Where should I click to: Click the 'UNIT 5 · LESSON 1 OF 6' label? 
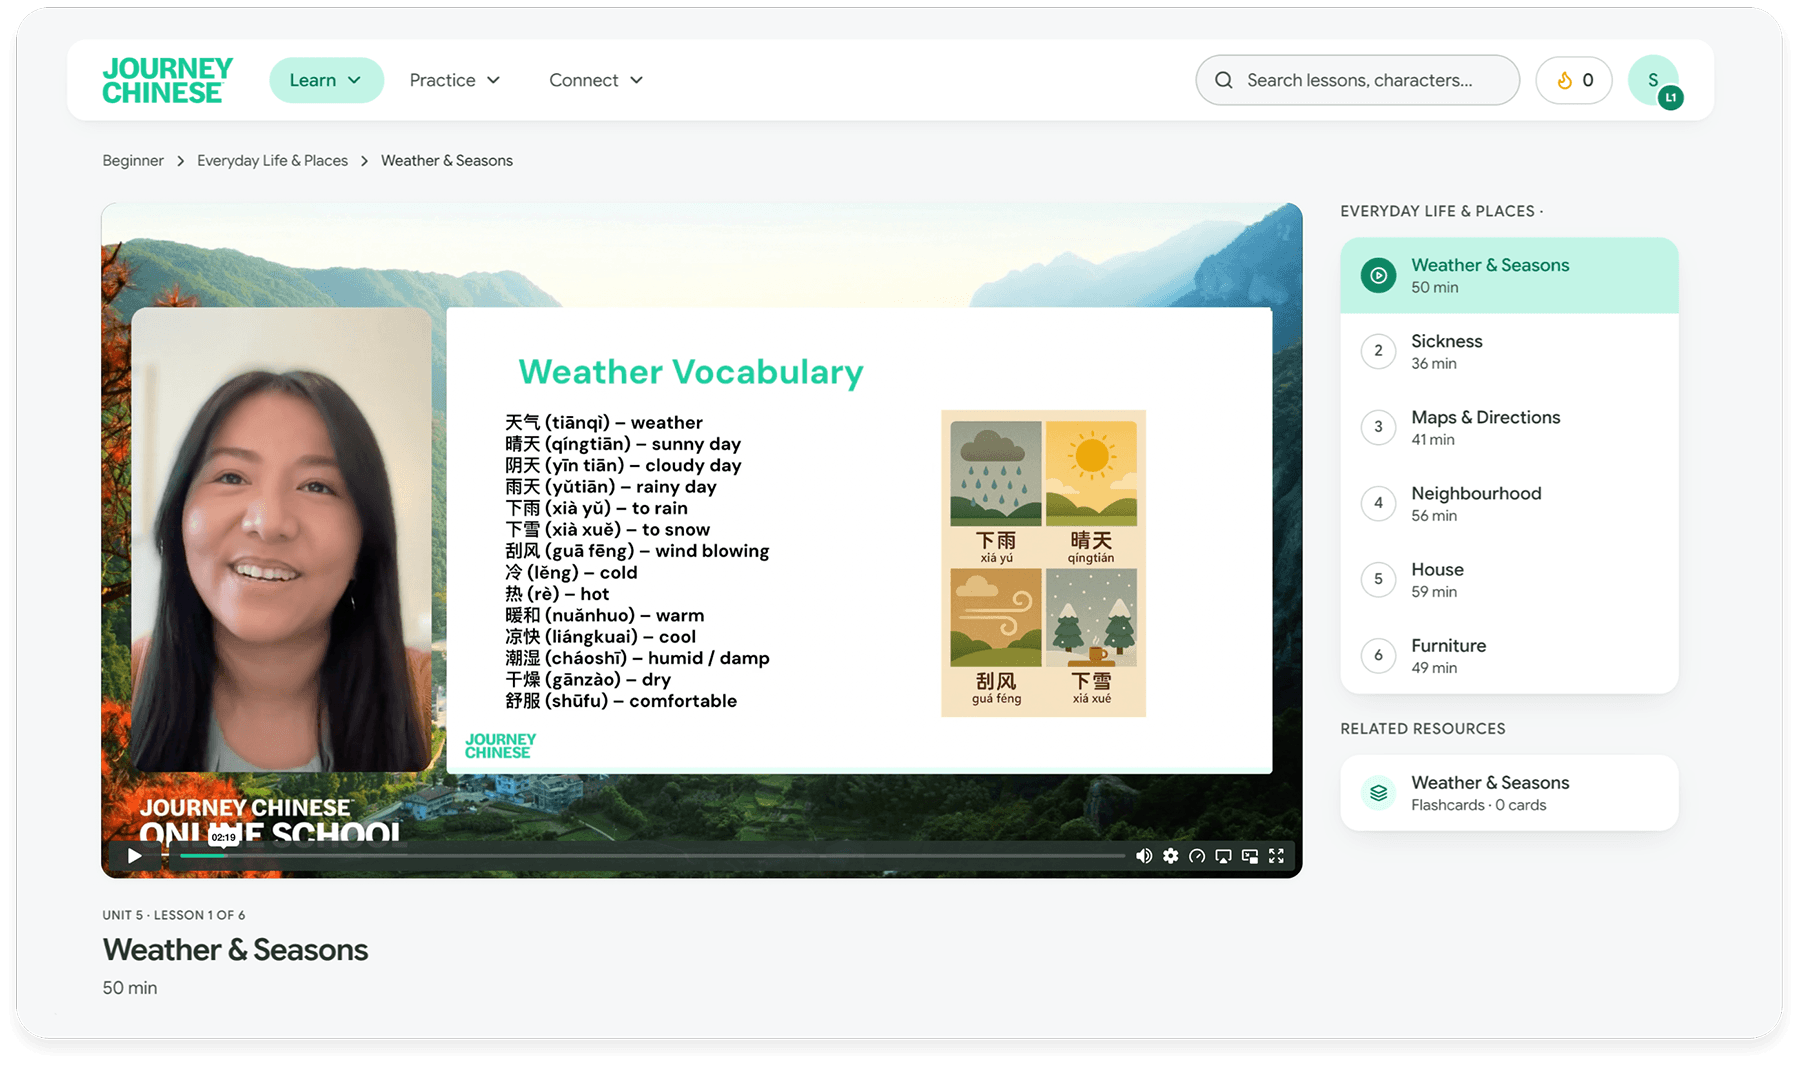pyautogui.click(x=174, y=915)
